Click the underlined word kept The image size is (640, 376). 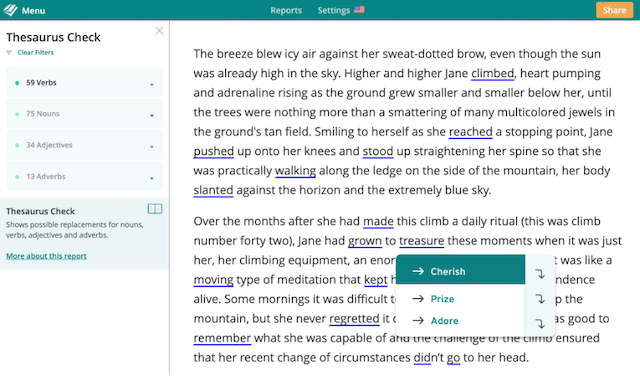pyautogui.click(x=376, y=280)
